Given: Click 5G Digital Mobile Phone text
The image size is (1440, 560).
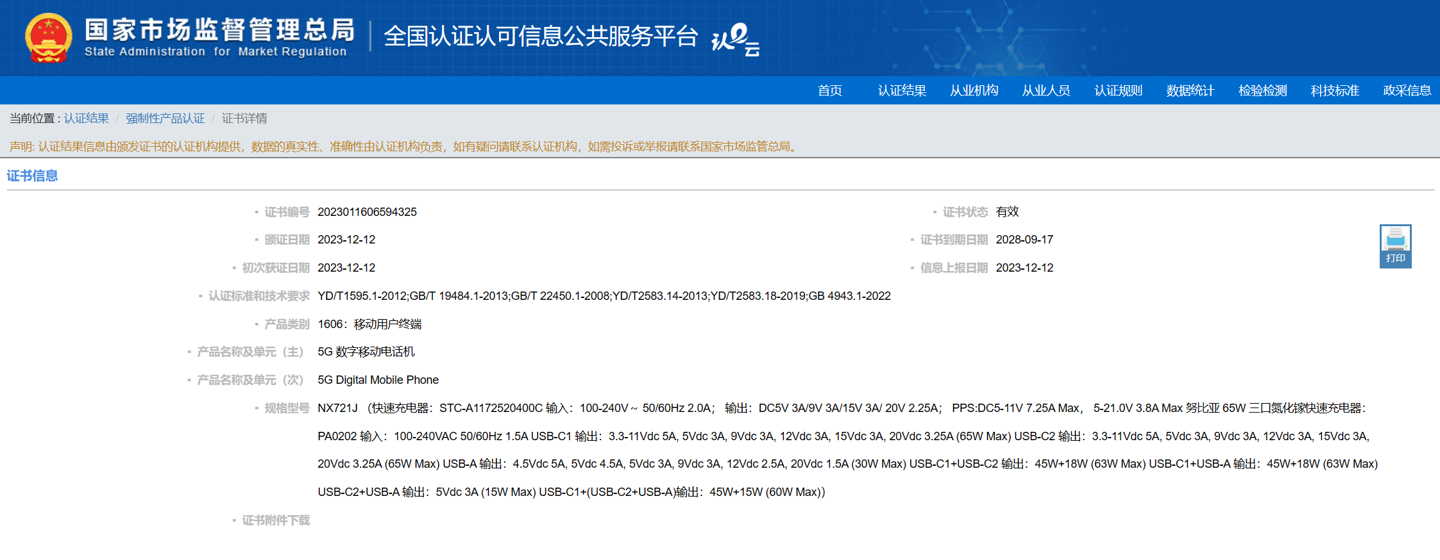Looking at the screenshot, I should coord(378,380).
